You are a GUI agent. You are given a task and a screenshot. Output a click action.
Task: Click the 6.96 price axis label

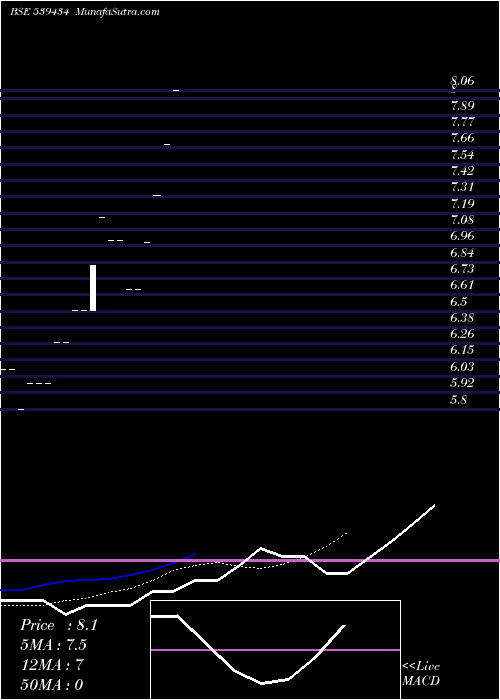(462, 237)
